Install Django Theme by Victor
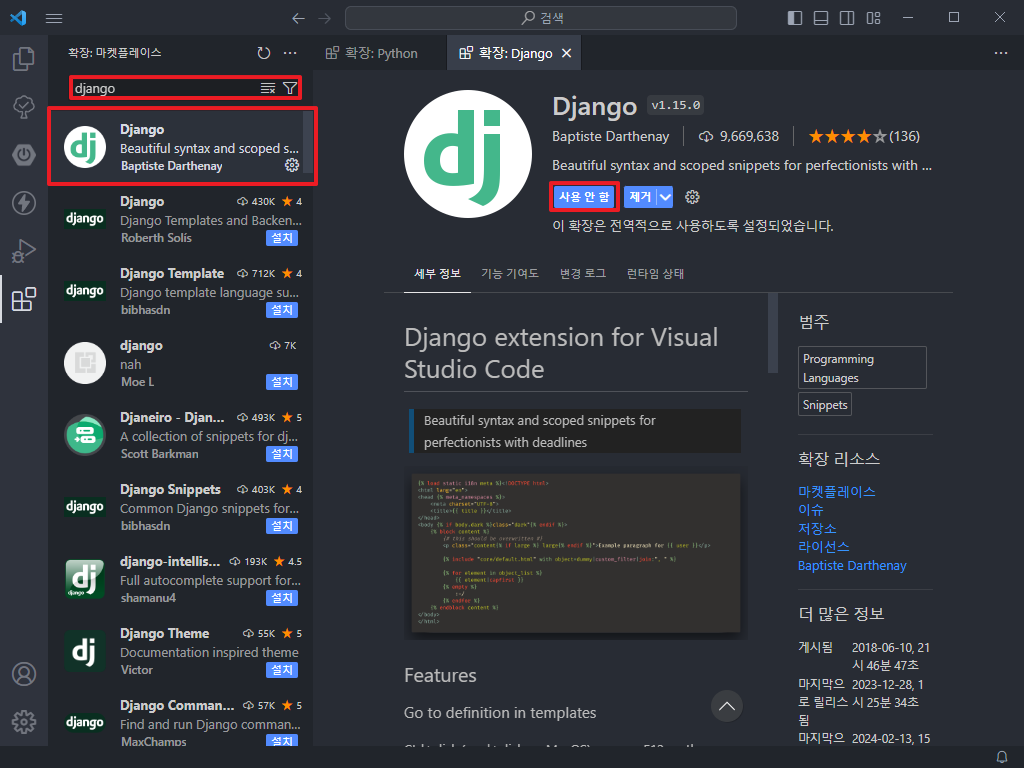This screenshot has height=768, width=1024. point(282,670)
